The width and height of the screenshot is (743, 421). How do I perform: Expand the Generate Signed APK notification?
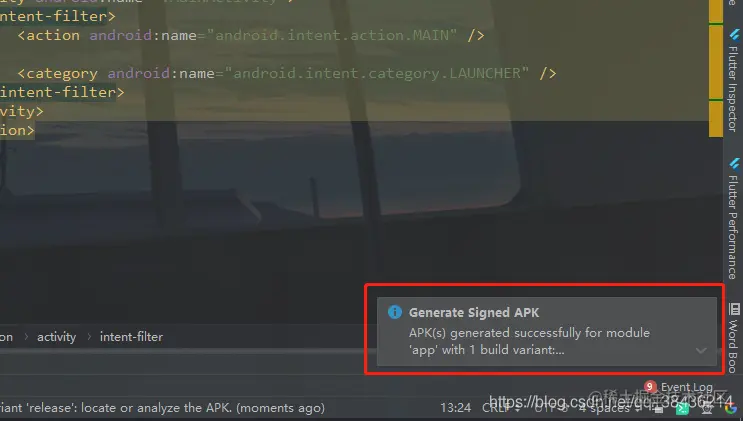(701, 350)
